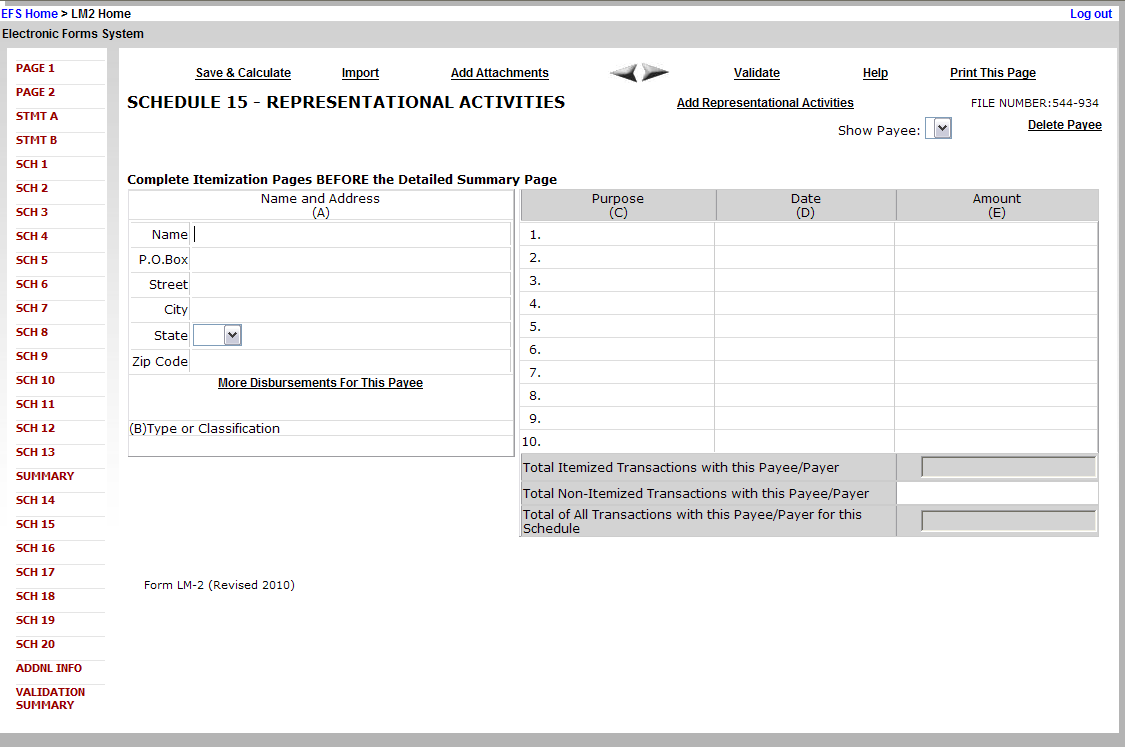Screen dimensions: 1125x747
Task: Click Add Attachments in toolbar
Action: (x=499, y=73)
